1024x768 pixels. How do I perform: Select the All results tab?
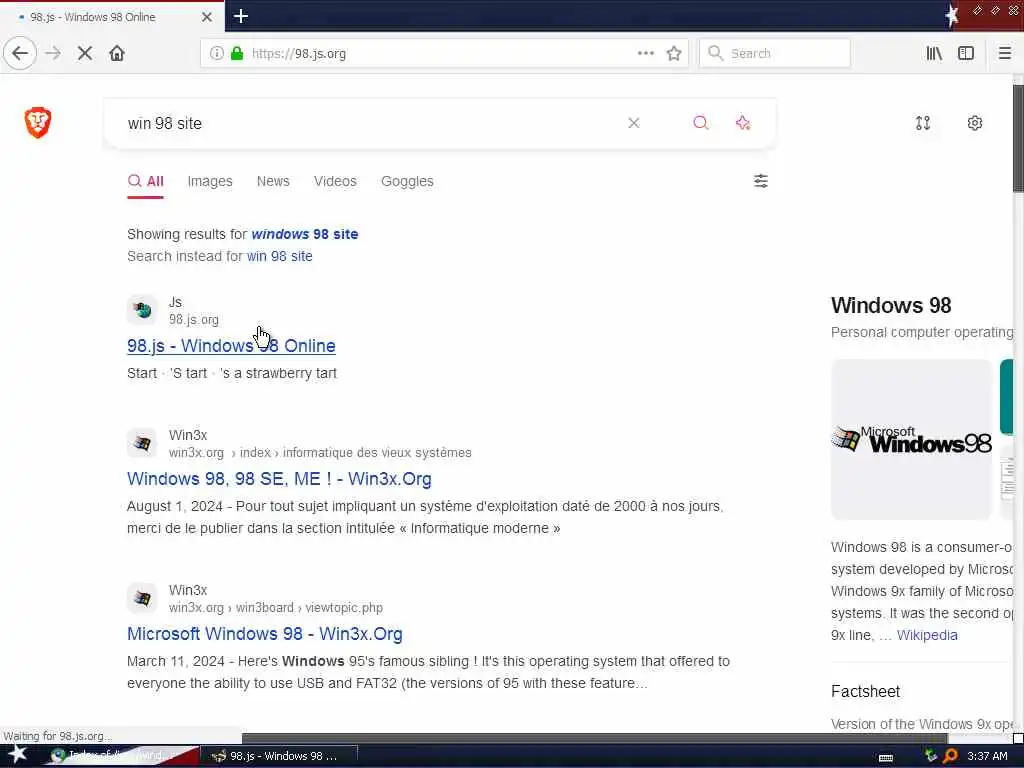[146, 182]
